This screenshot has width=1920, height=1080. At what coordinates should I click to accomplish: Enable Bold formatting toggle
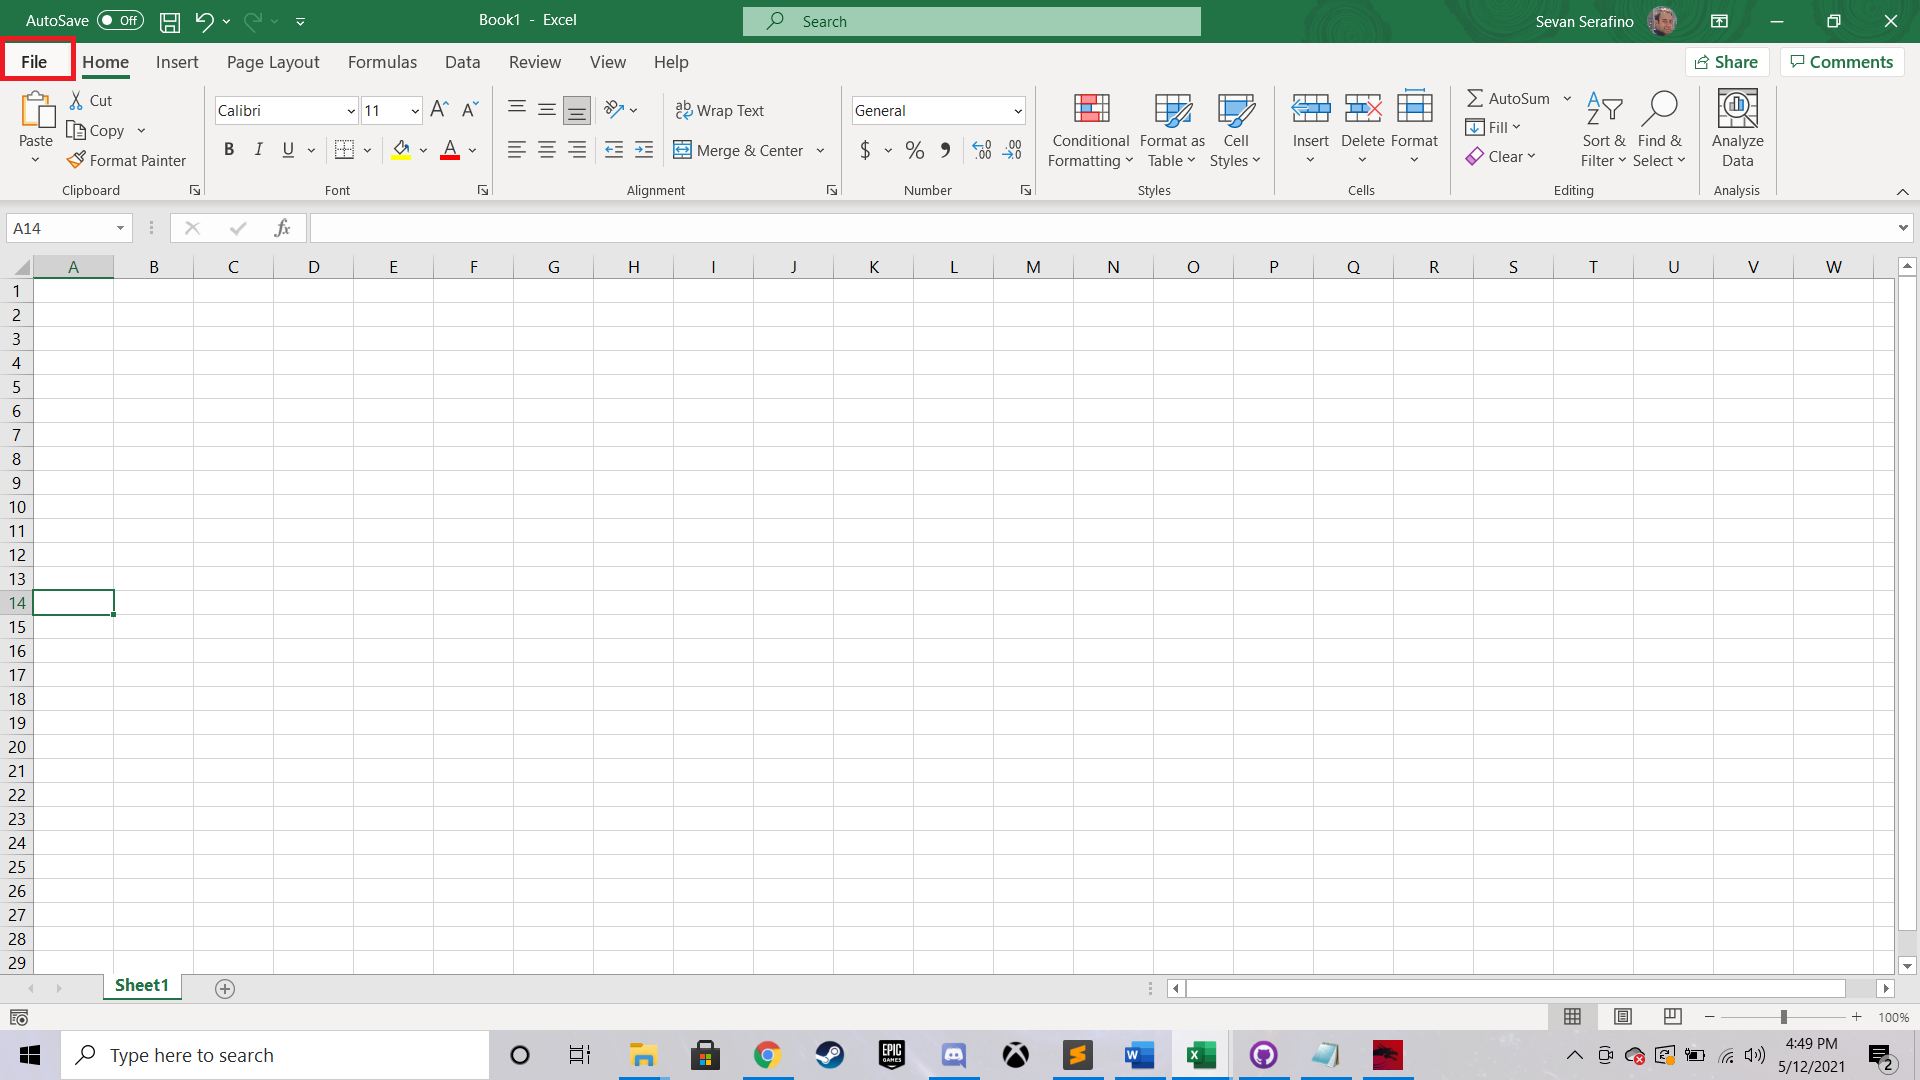pos(228,150)
